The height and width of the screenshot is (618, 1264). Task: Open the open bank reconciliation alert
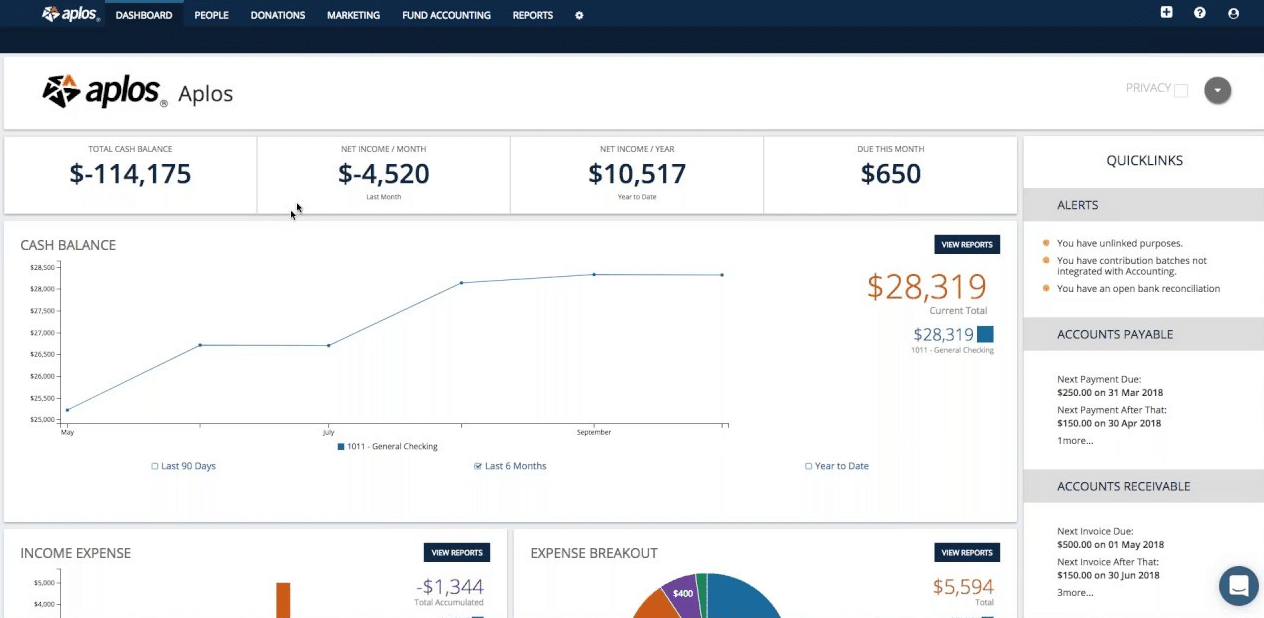coord(1138,289)
